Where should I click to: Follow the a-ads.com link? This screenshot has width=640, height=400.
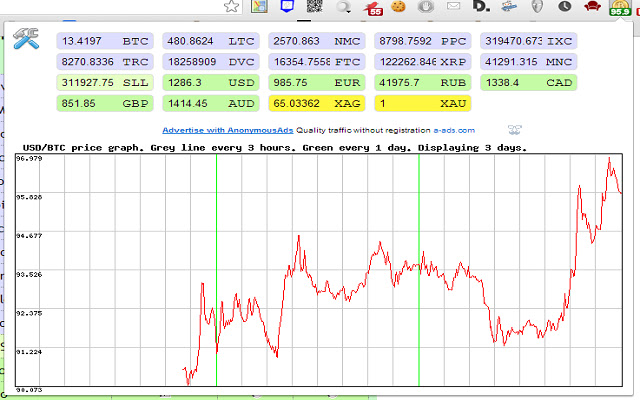click(x=454, y=130)
